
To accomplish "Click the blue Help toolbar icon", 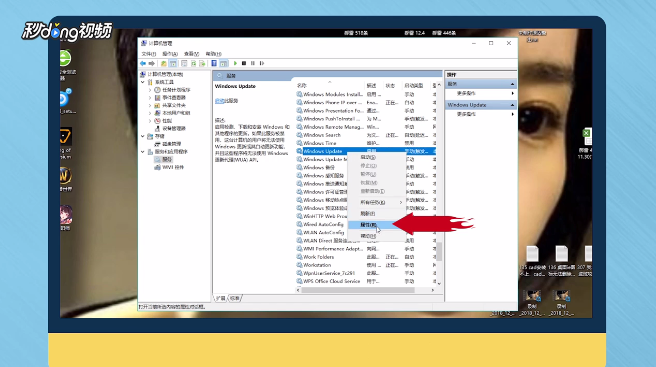I will [x=214, y=63].
